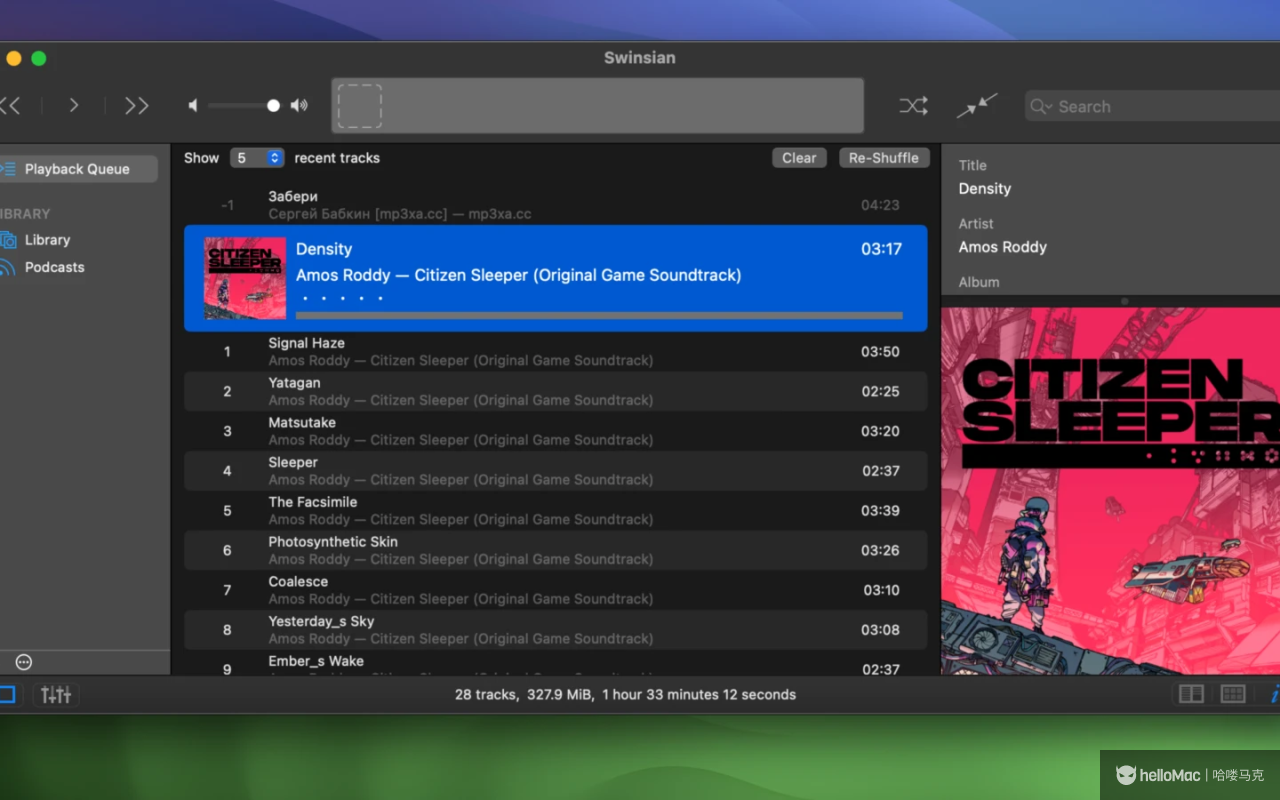Open the recent tracks count dropdown
The width and height of the screenshot is (1280, 800).
(x=257, y=158)
